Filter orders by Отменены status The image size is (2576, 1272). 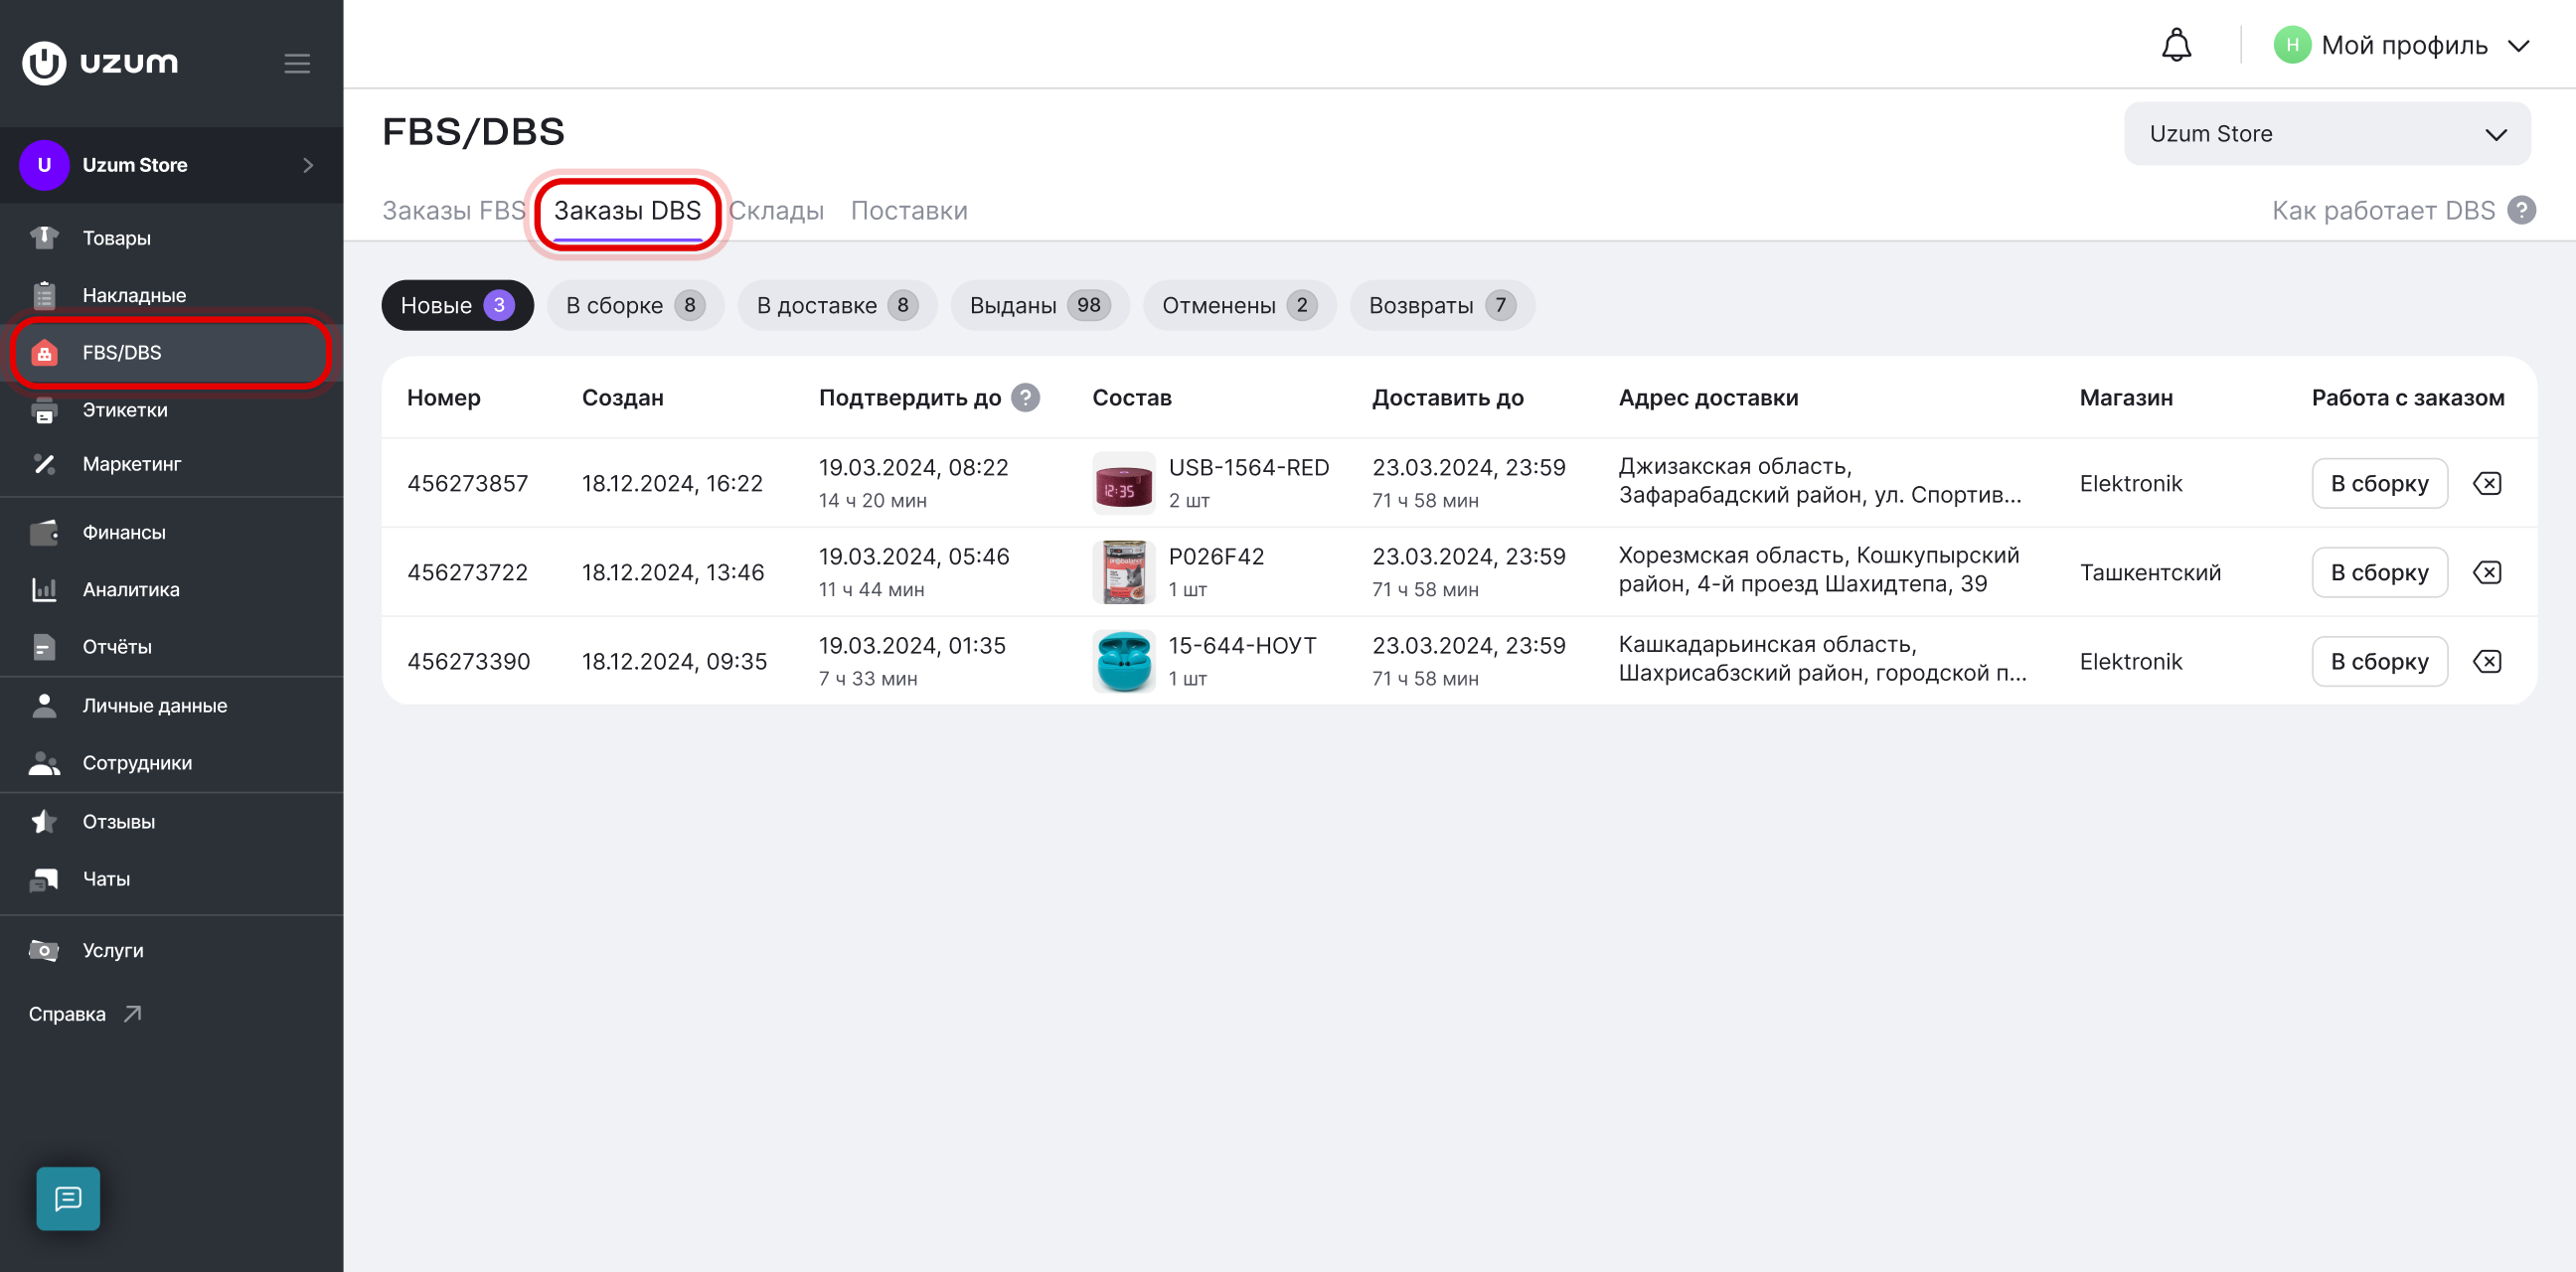click(x=1239, y=305)
